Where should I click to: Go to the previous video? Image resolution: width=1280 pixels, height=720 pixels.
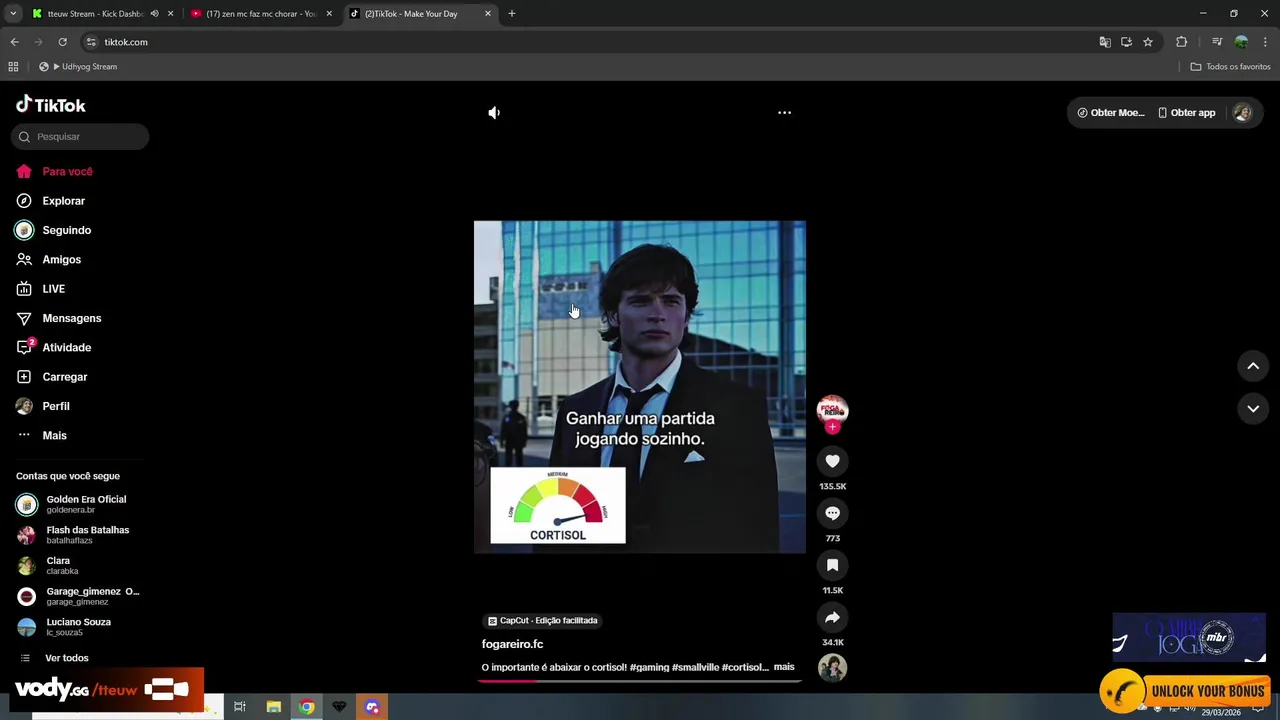click(x=1253, y=366)
